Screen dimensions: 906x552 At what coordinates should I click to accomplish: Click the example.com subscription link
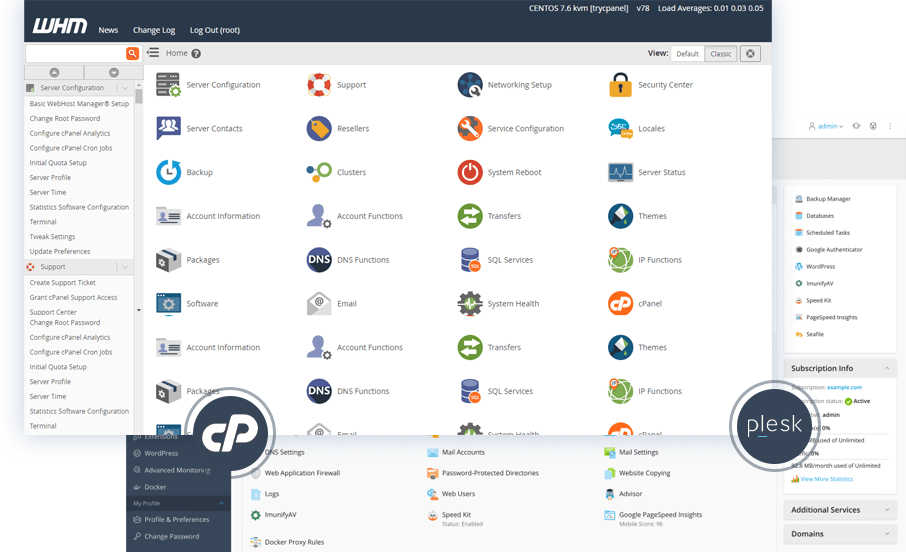[844, 387]
